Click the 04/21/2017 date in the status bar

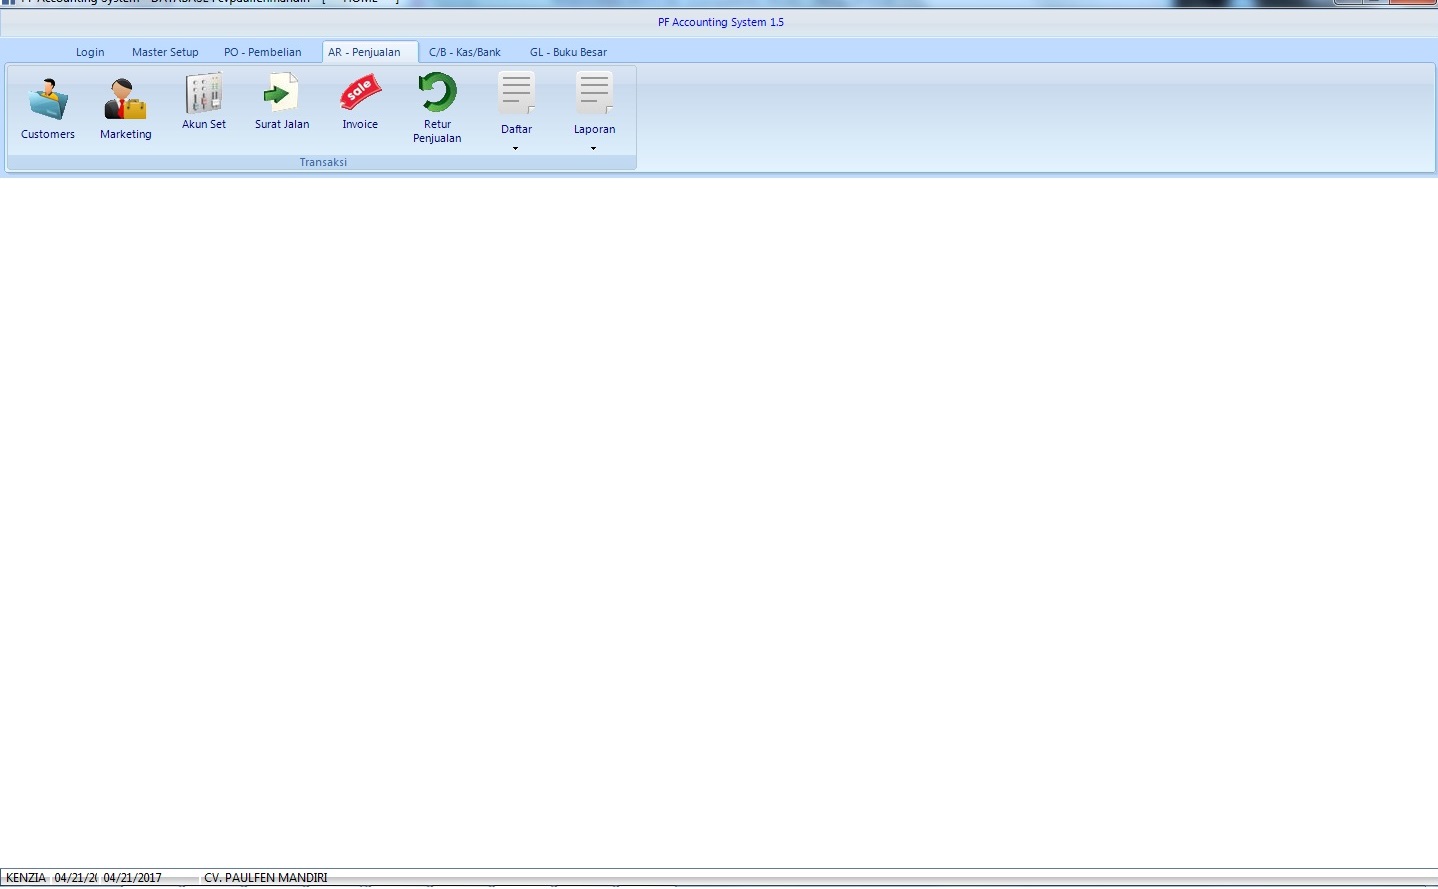pos(132,878)
